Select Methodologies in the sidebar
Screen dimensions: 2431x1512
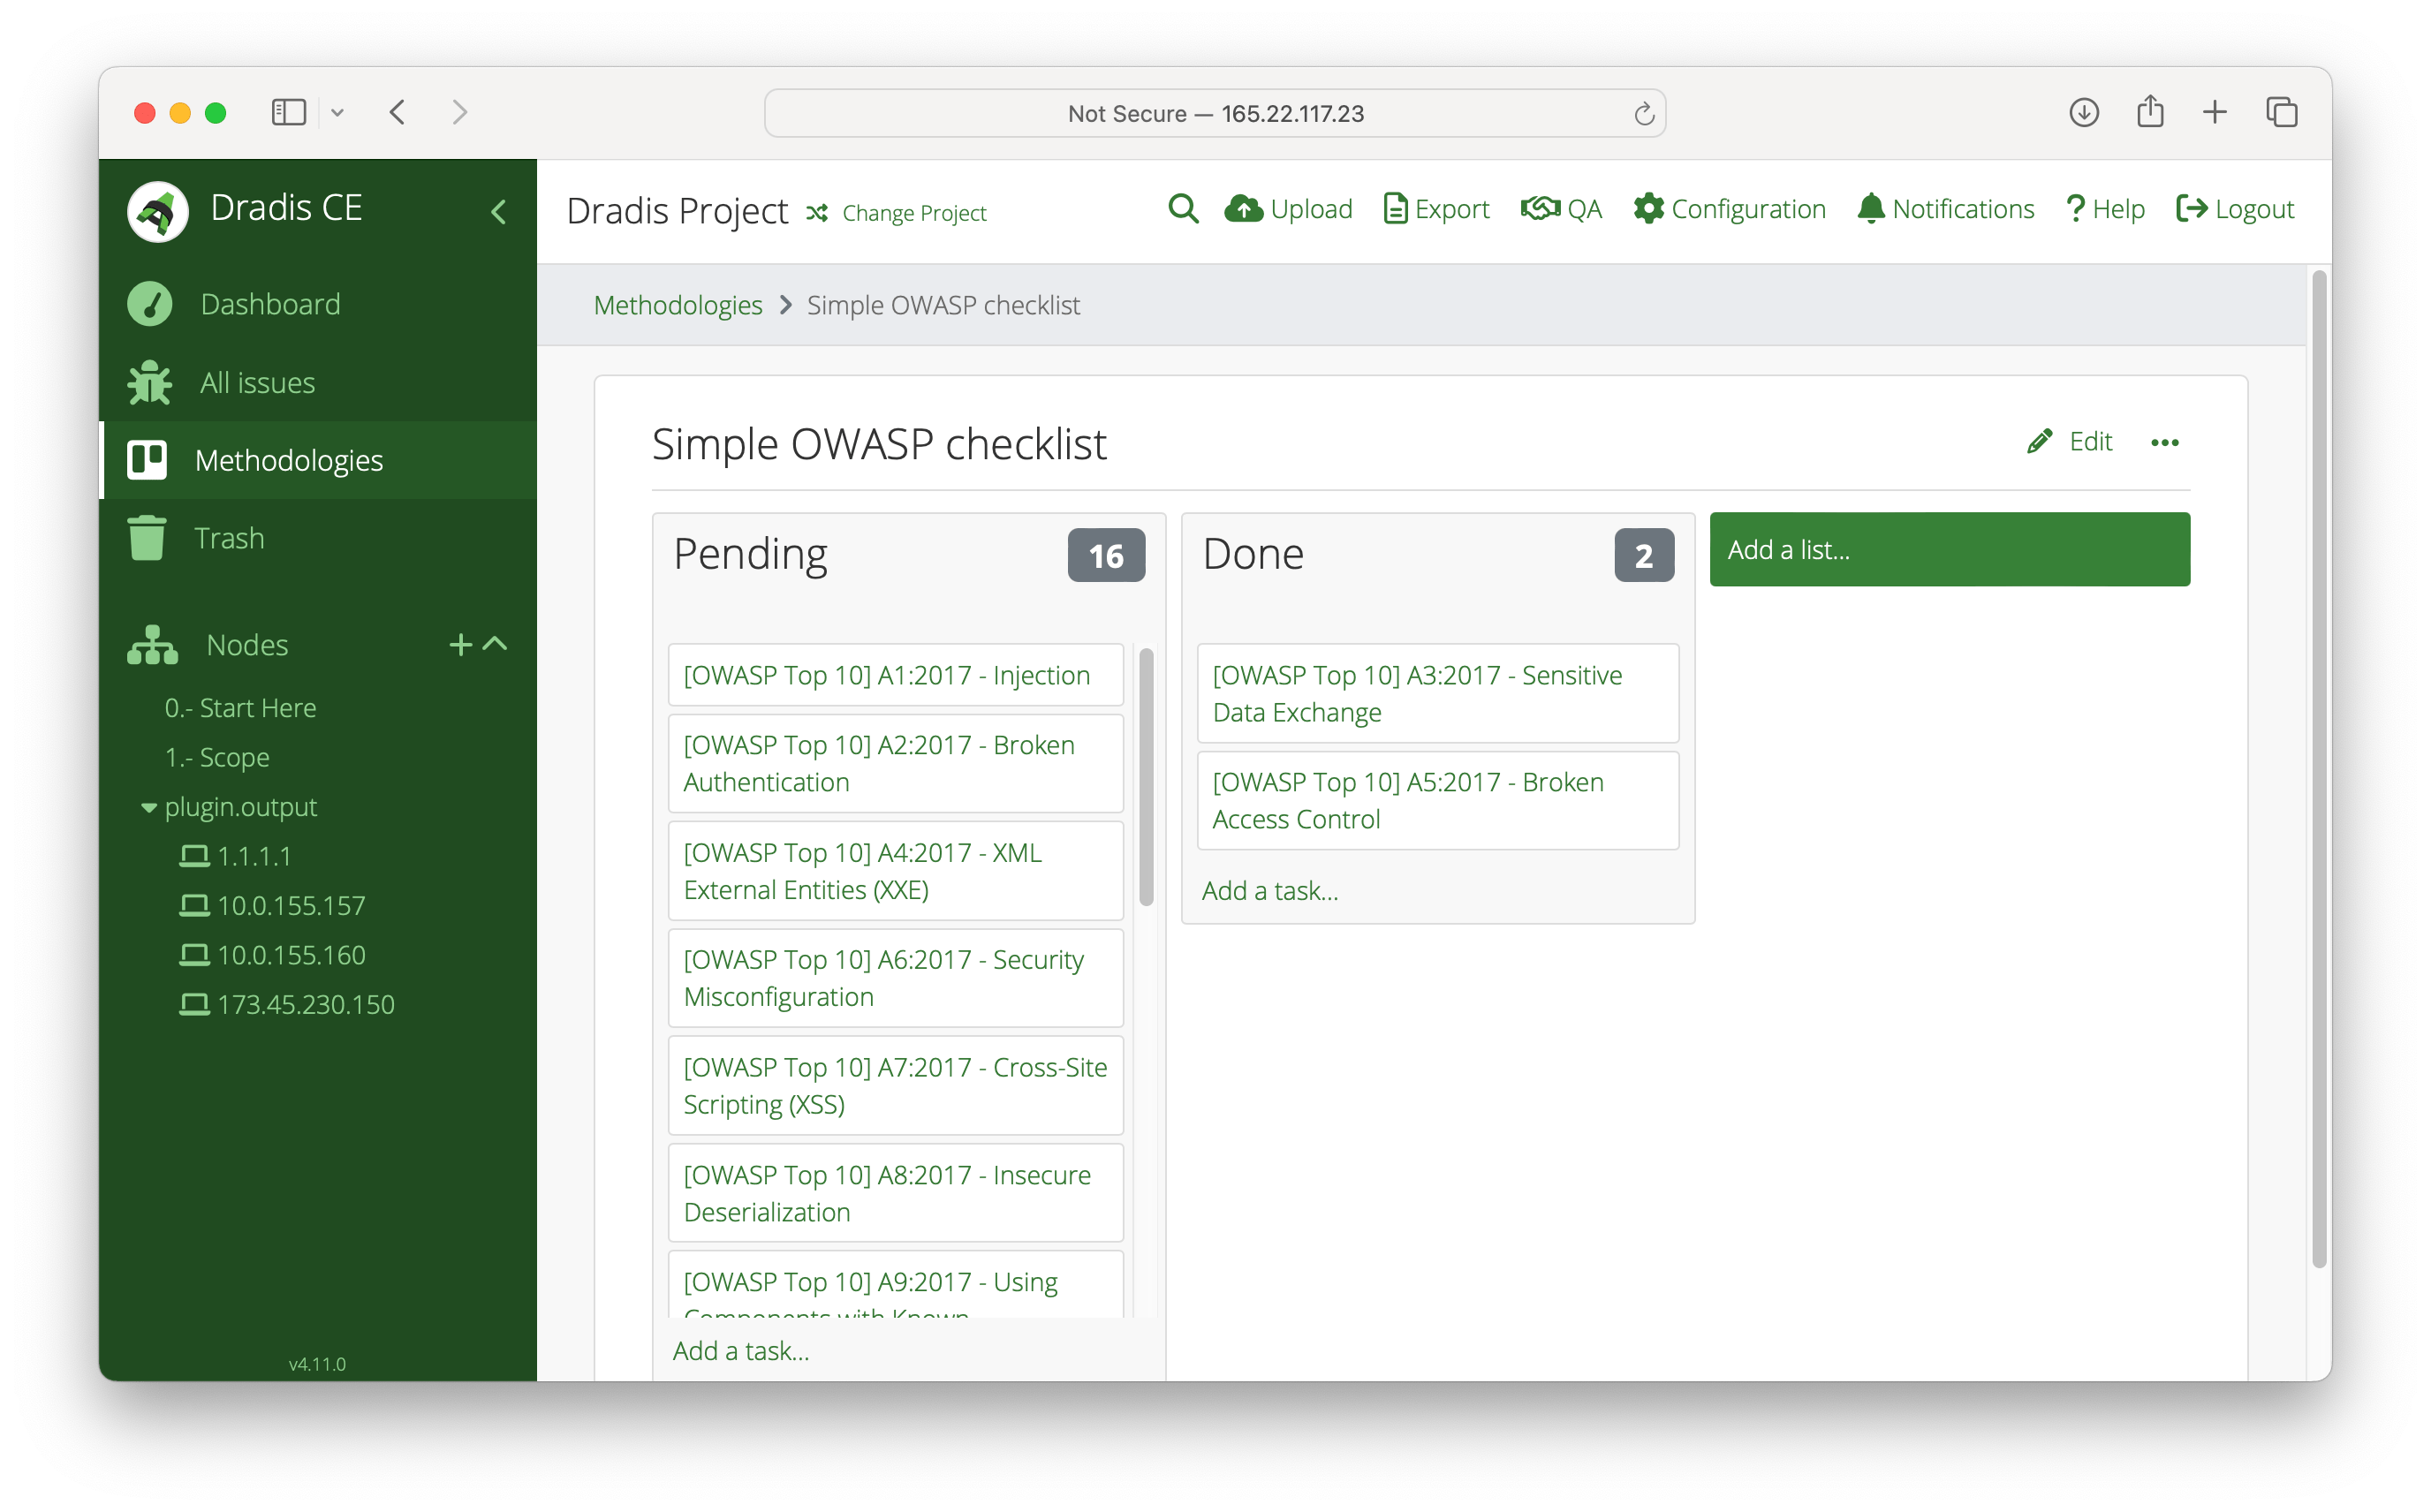click(288, 460)
